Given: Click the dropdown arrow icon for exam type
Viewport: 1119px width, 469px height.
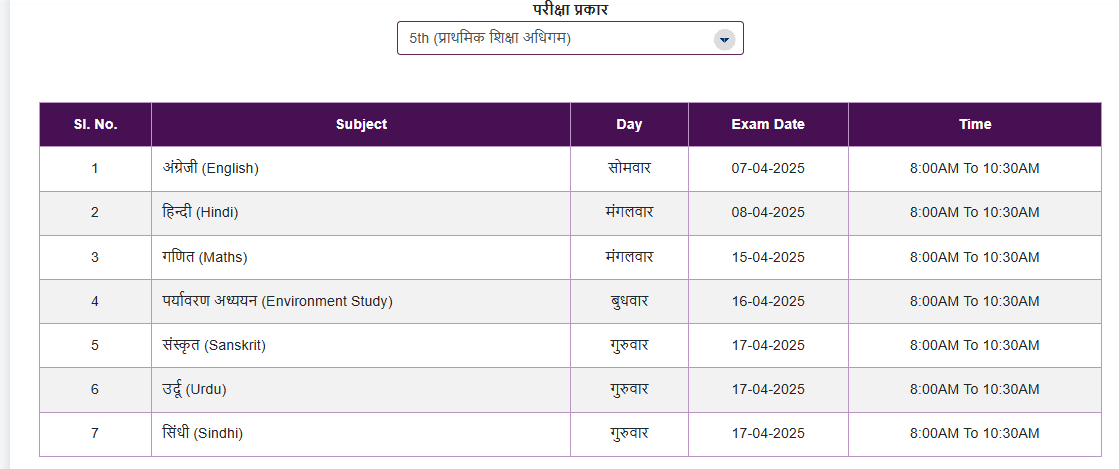Looking at the screenshot, I should [x=725, y=39].
